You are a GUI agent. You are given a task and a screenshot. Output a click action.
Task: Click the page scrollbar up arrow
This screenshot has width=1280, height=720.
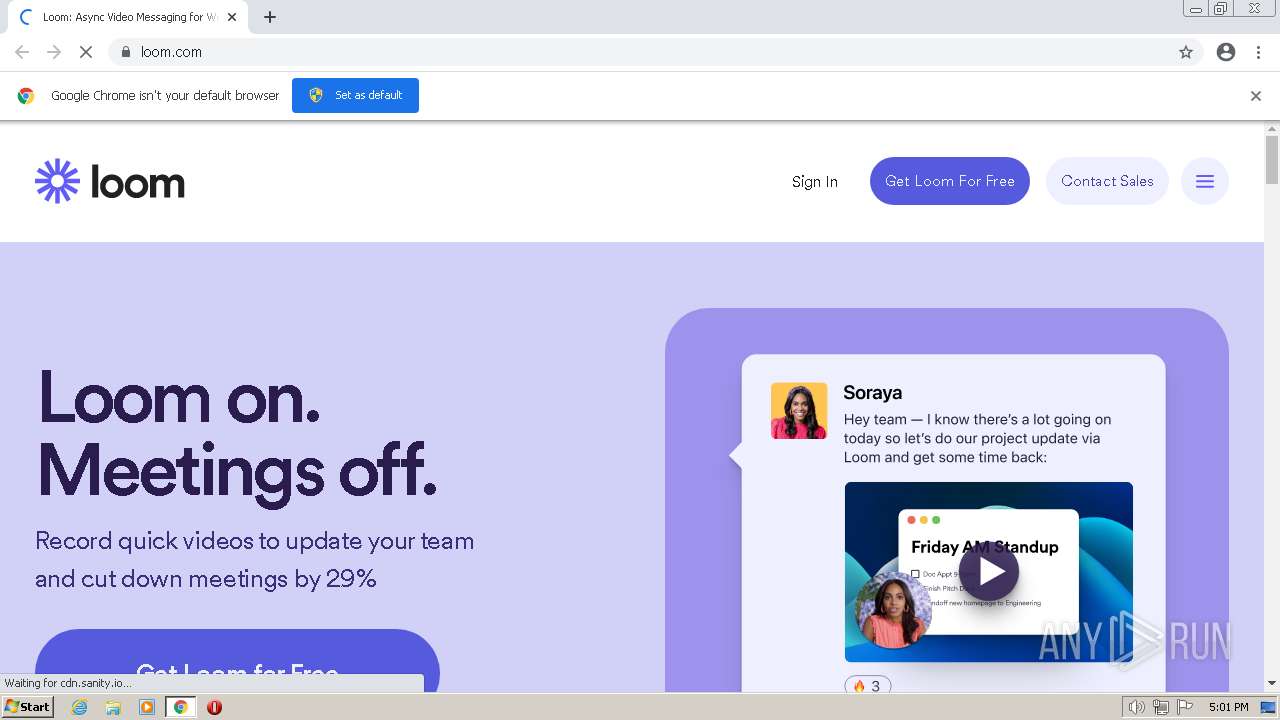[x=1272, y=129]
